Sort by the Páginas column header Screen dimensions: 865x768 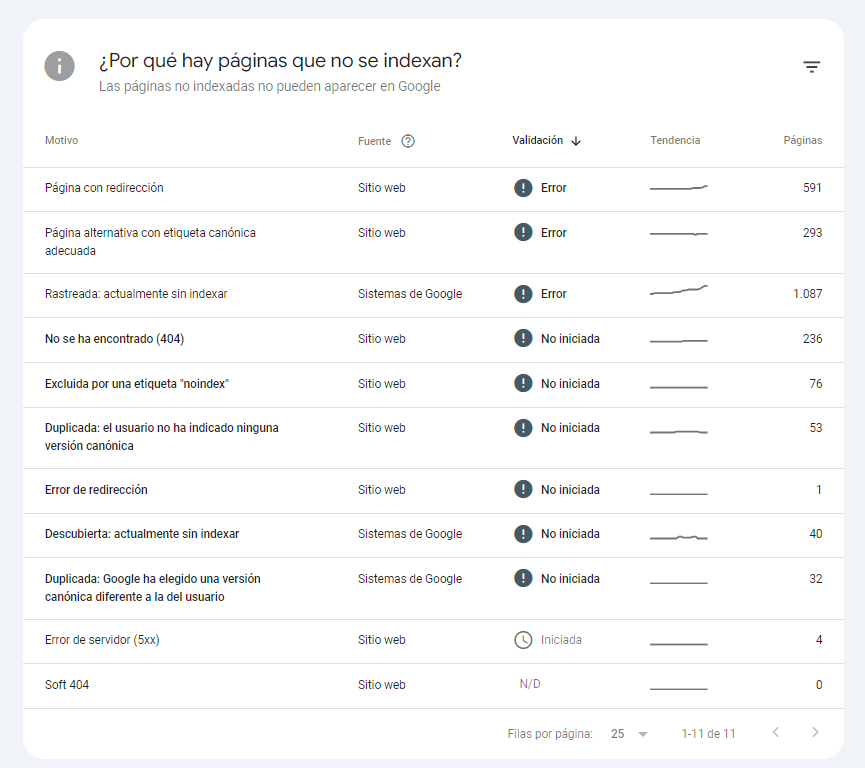pyautogui.click(x=802, y=141)
